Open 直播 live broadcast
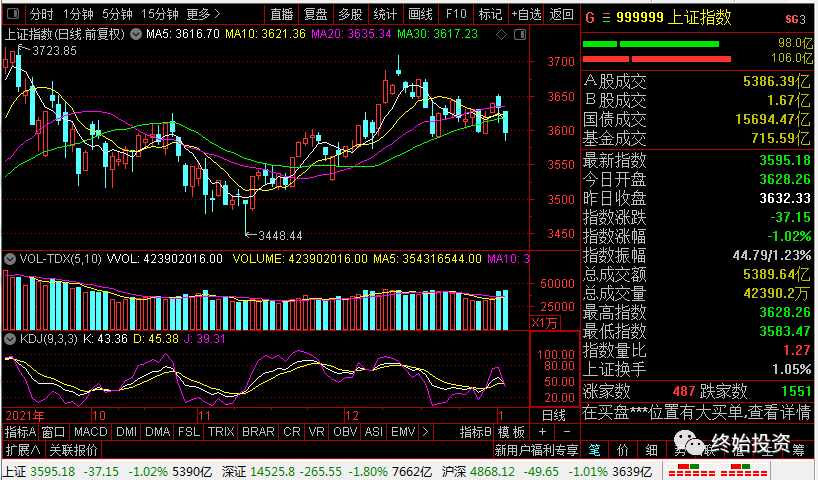This screenshot has height=480, width=818. point(282,14)
